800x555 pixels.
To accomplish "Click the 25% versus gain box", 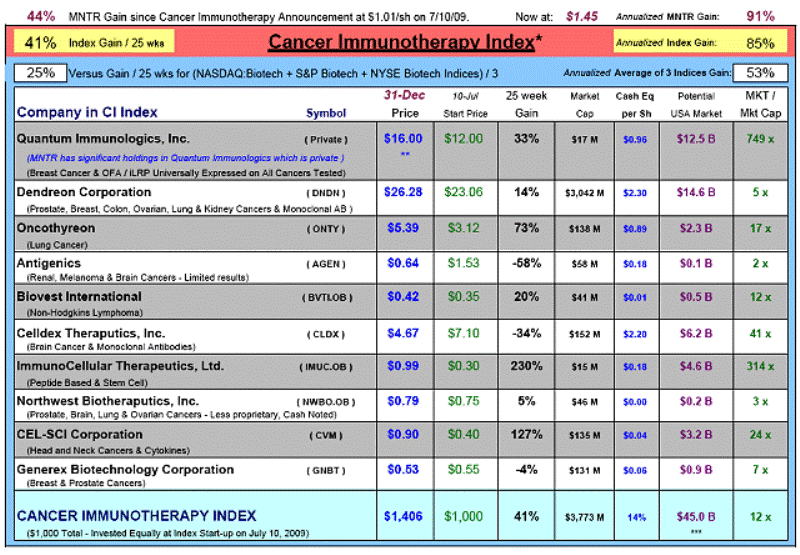I will (x=40, y=73).
